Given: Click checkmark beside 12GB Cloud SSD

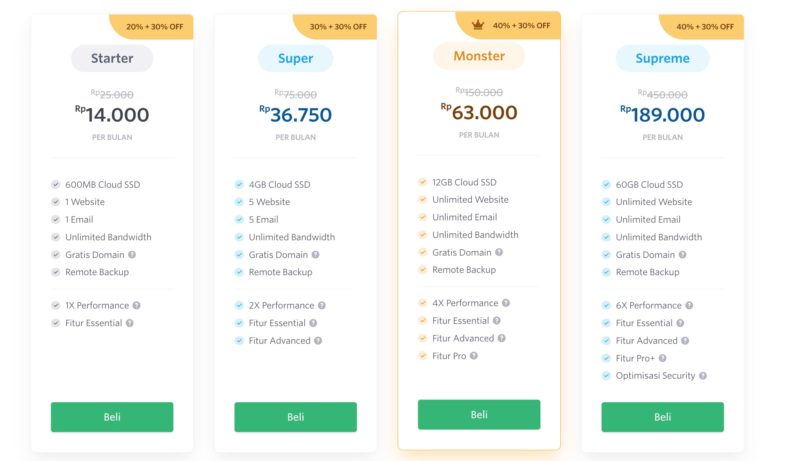Looking at the screenshot, I should tap(423, 182).
